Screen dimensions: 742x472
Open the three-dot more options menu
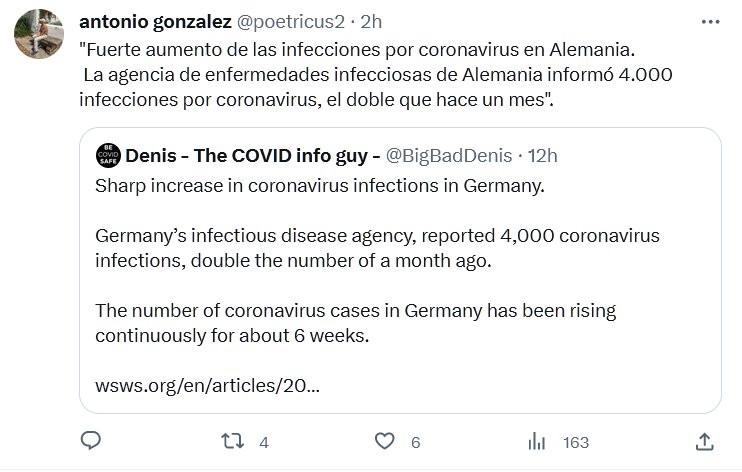pyautogui.click(x=711, y=21)
